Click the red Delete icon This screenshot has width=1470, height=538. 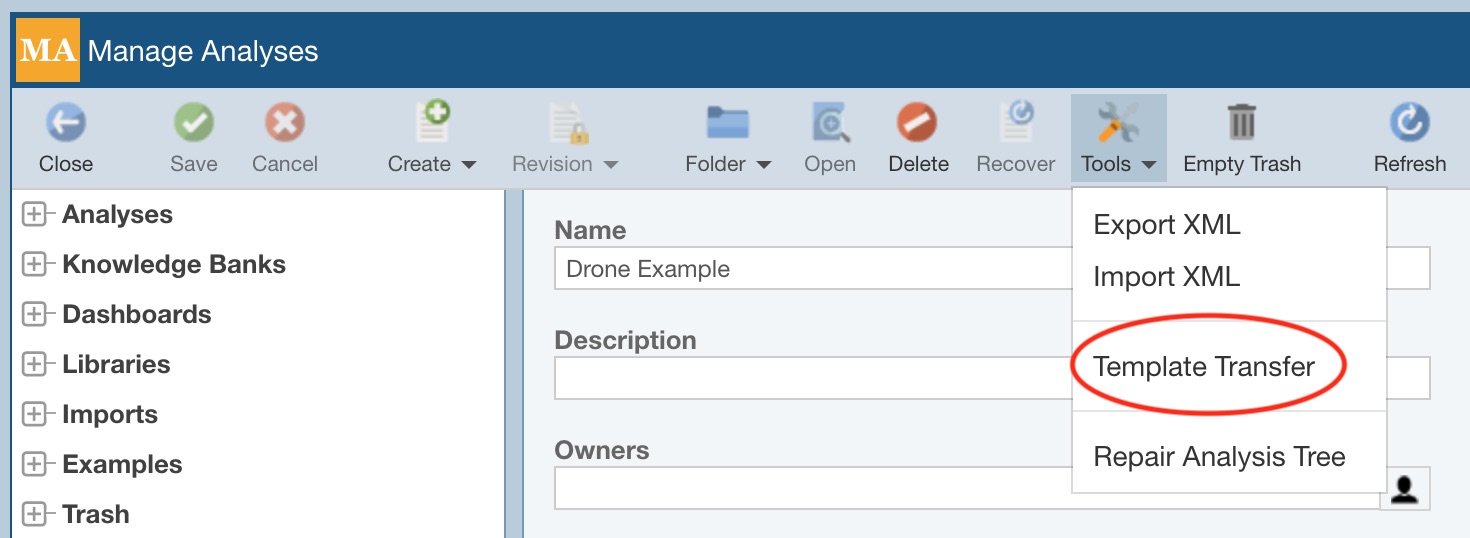click(x=917, y=124)
